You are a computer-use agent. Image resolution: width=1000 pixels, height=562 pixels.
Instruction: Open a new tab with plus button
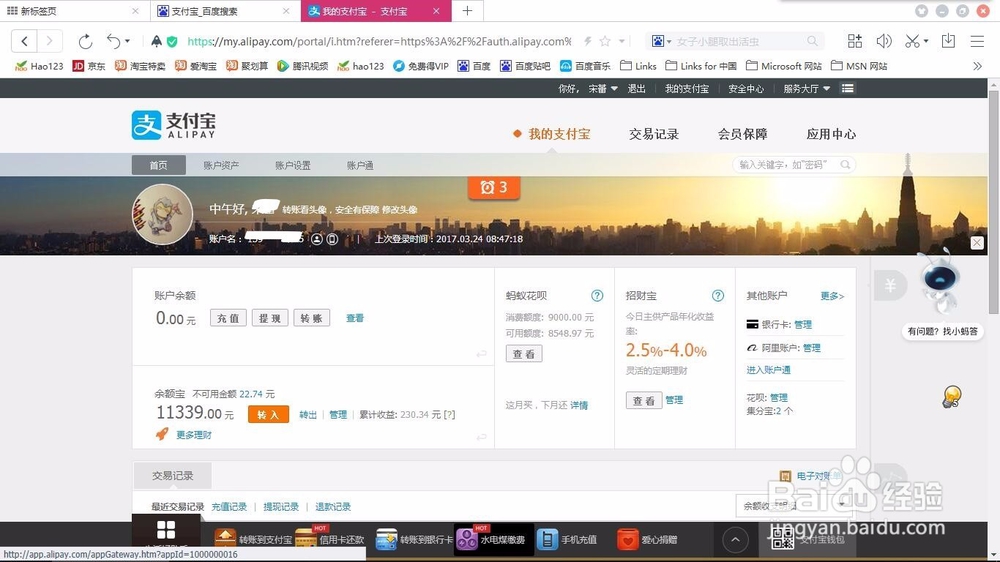(467, 11)
